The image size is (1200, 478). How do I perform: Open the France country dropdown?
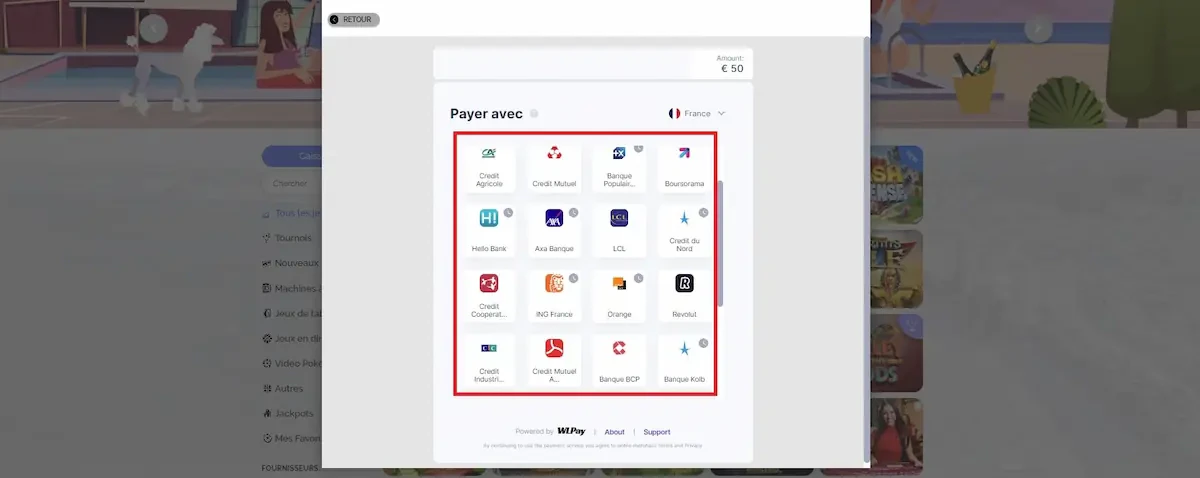[x=697, y=114]
